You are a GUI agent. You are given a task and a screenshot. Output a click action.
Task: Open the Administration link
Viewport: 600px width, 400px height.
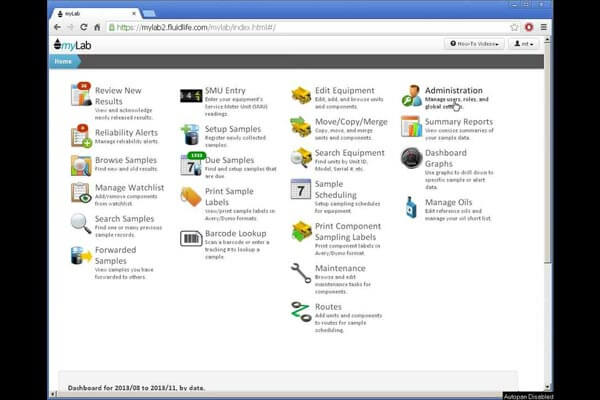[x=453, y=90]
